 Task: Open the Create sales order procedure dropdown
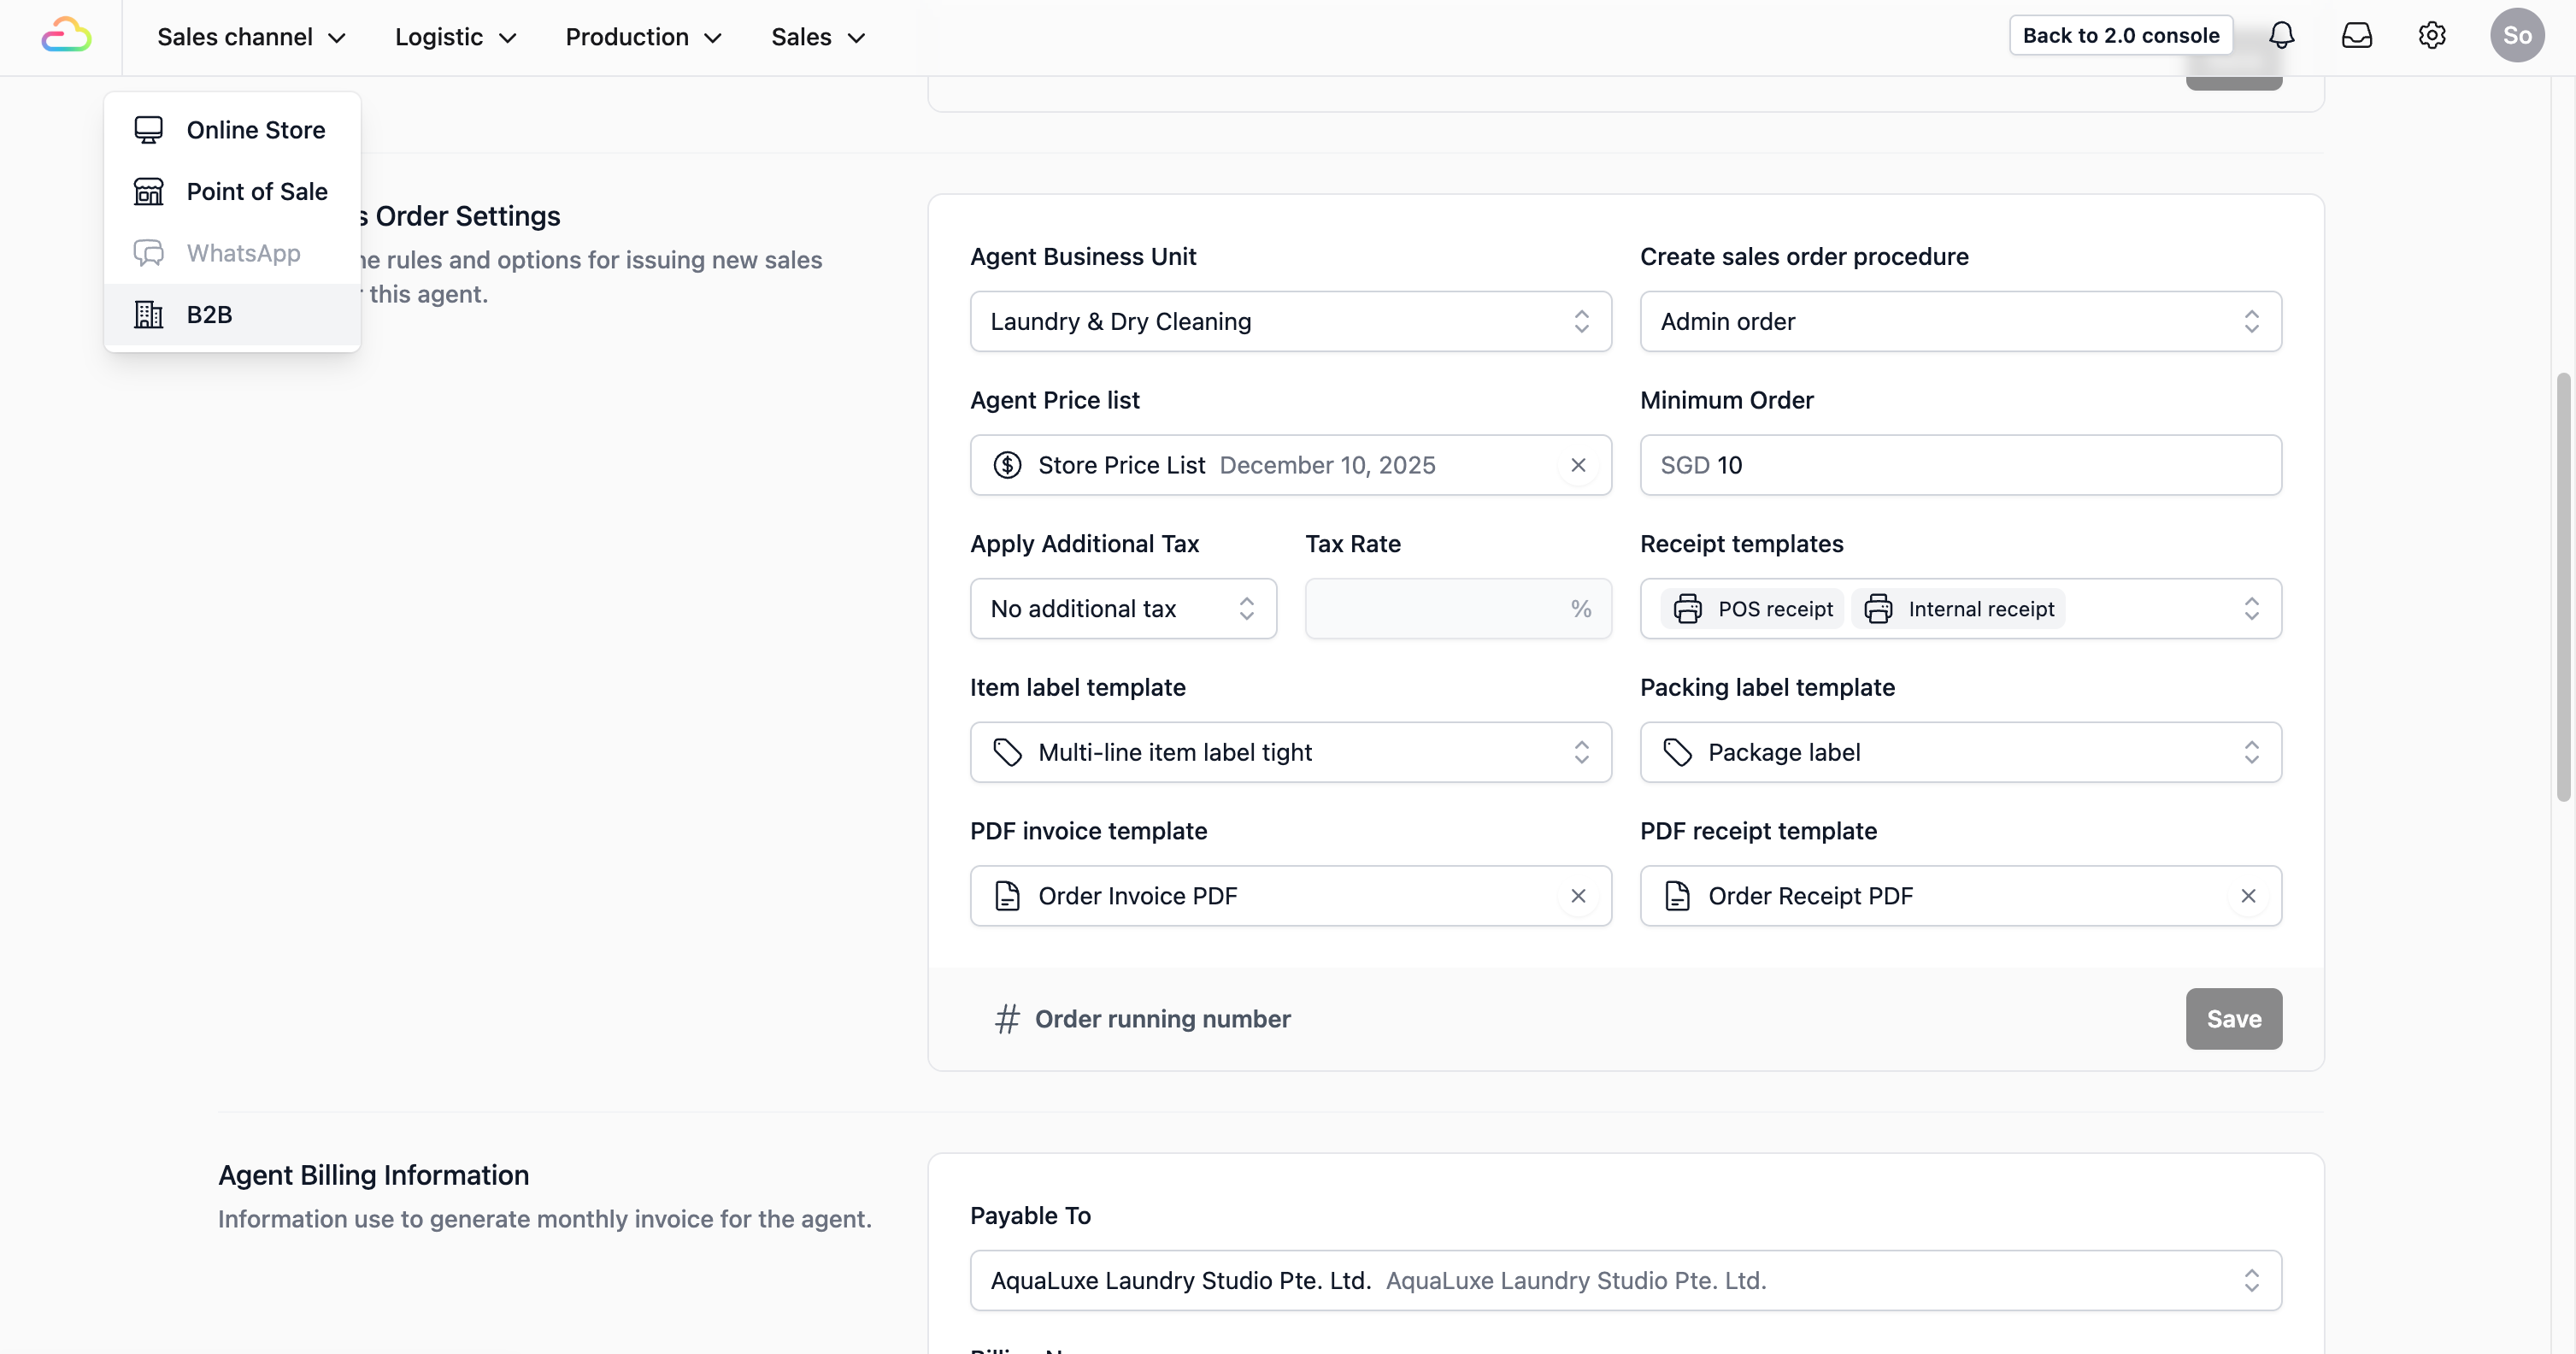coord(1960,322)
